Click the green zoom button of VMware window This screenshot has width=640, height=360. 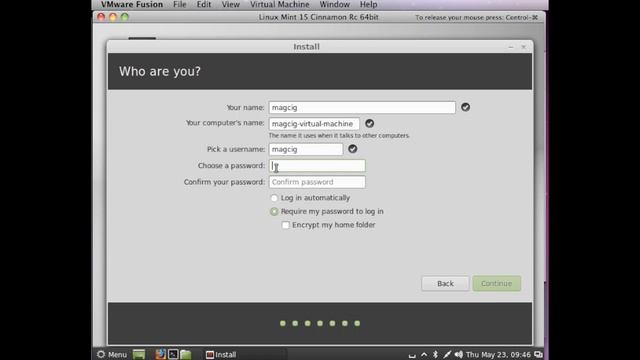(125, 17)
